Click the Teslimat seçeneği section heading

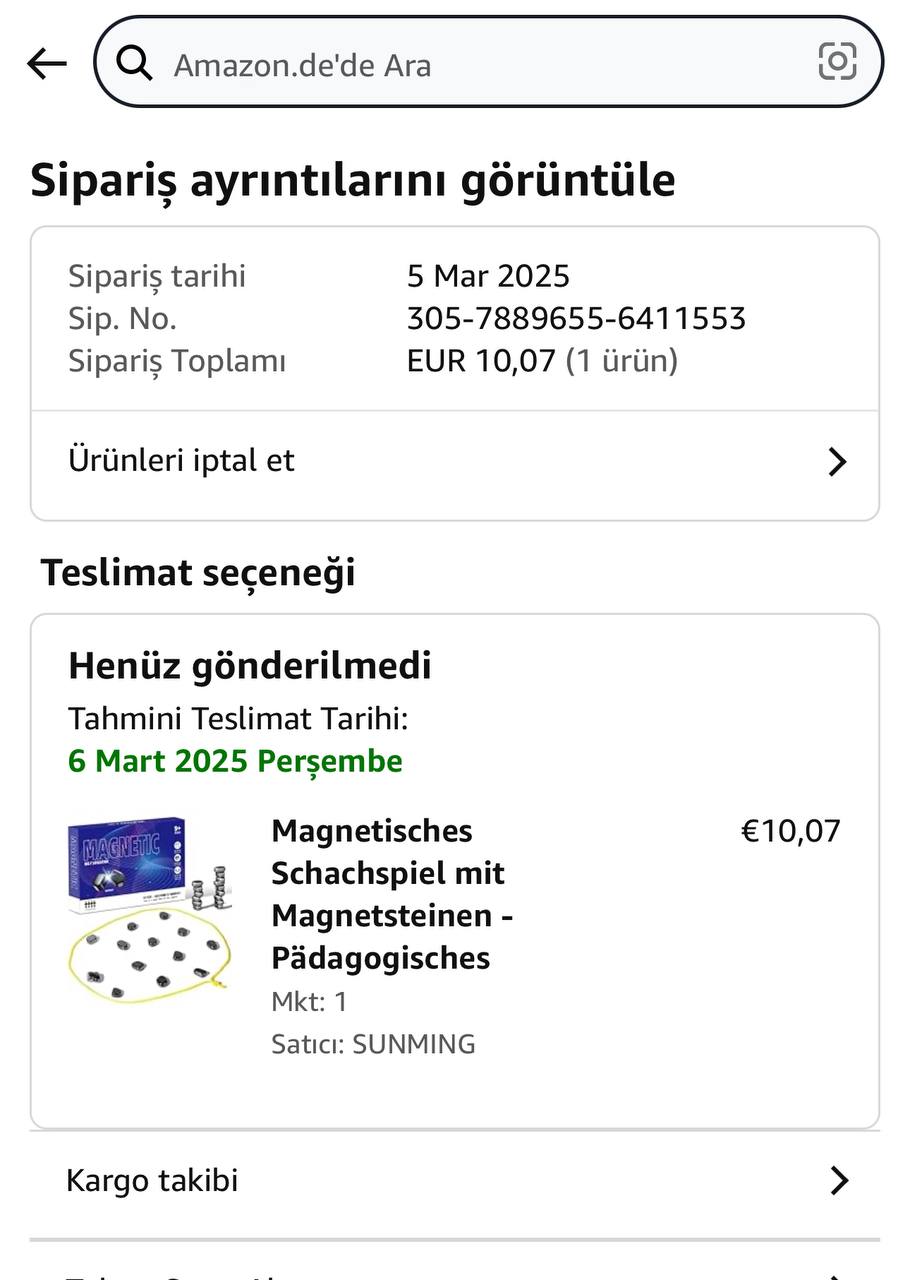pos(198,573)
